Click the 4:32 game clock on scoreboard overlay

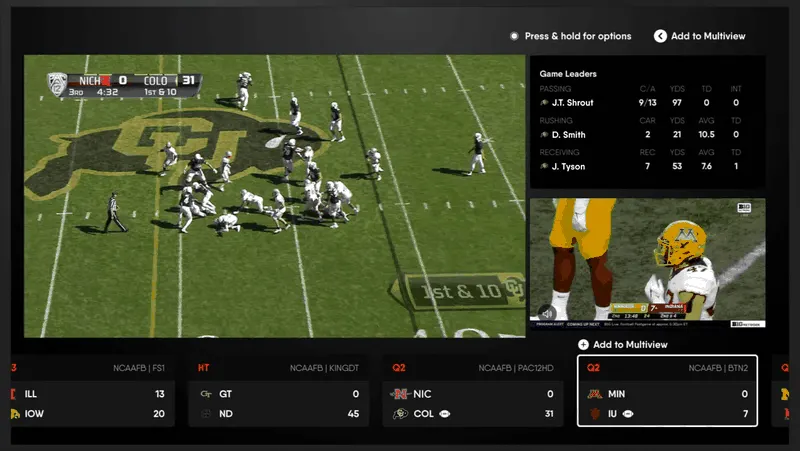[107, 92]
